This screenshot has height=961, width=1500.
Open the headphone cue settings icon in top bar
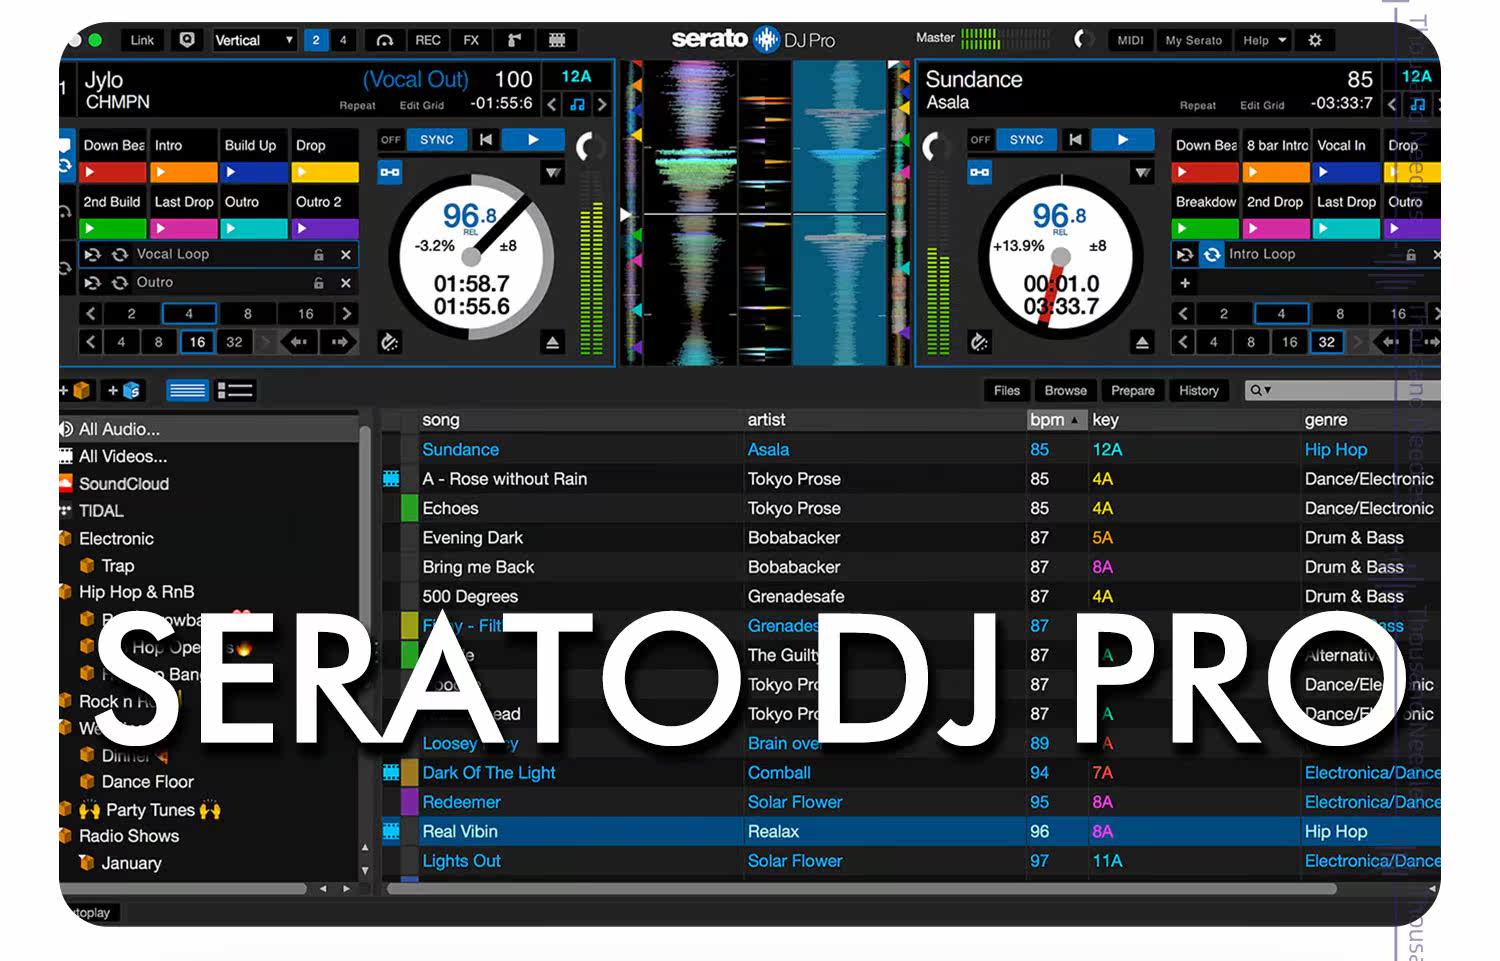384,40
